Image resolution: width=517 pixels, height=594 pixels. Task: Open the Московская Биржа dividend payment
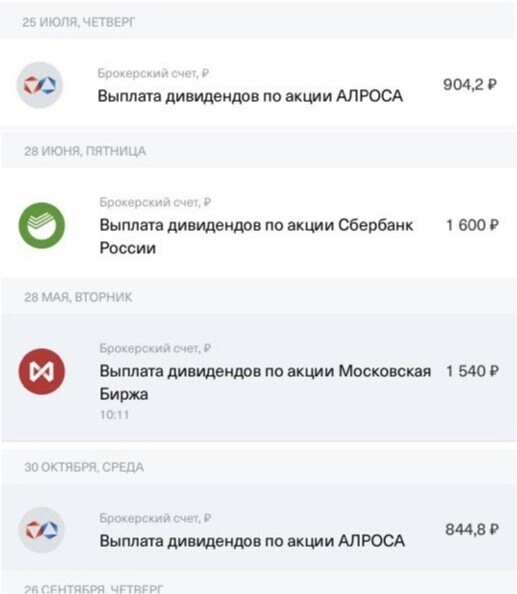pyautogui.click(x=258, y=378)
